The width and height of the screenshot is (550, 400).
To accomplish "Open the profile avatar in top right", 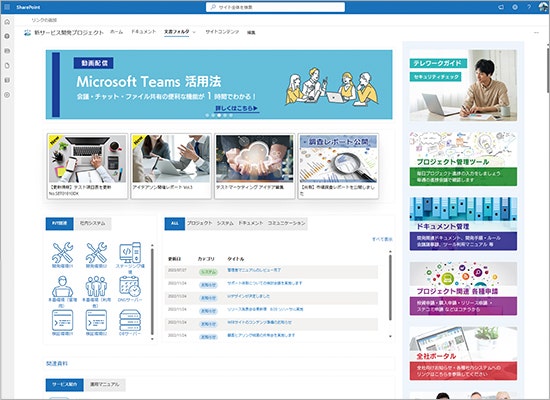I will 543,7.
